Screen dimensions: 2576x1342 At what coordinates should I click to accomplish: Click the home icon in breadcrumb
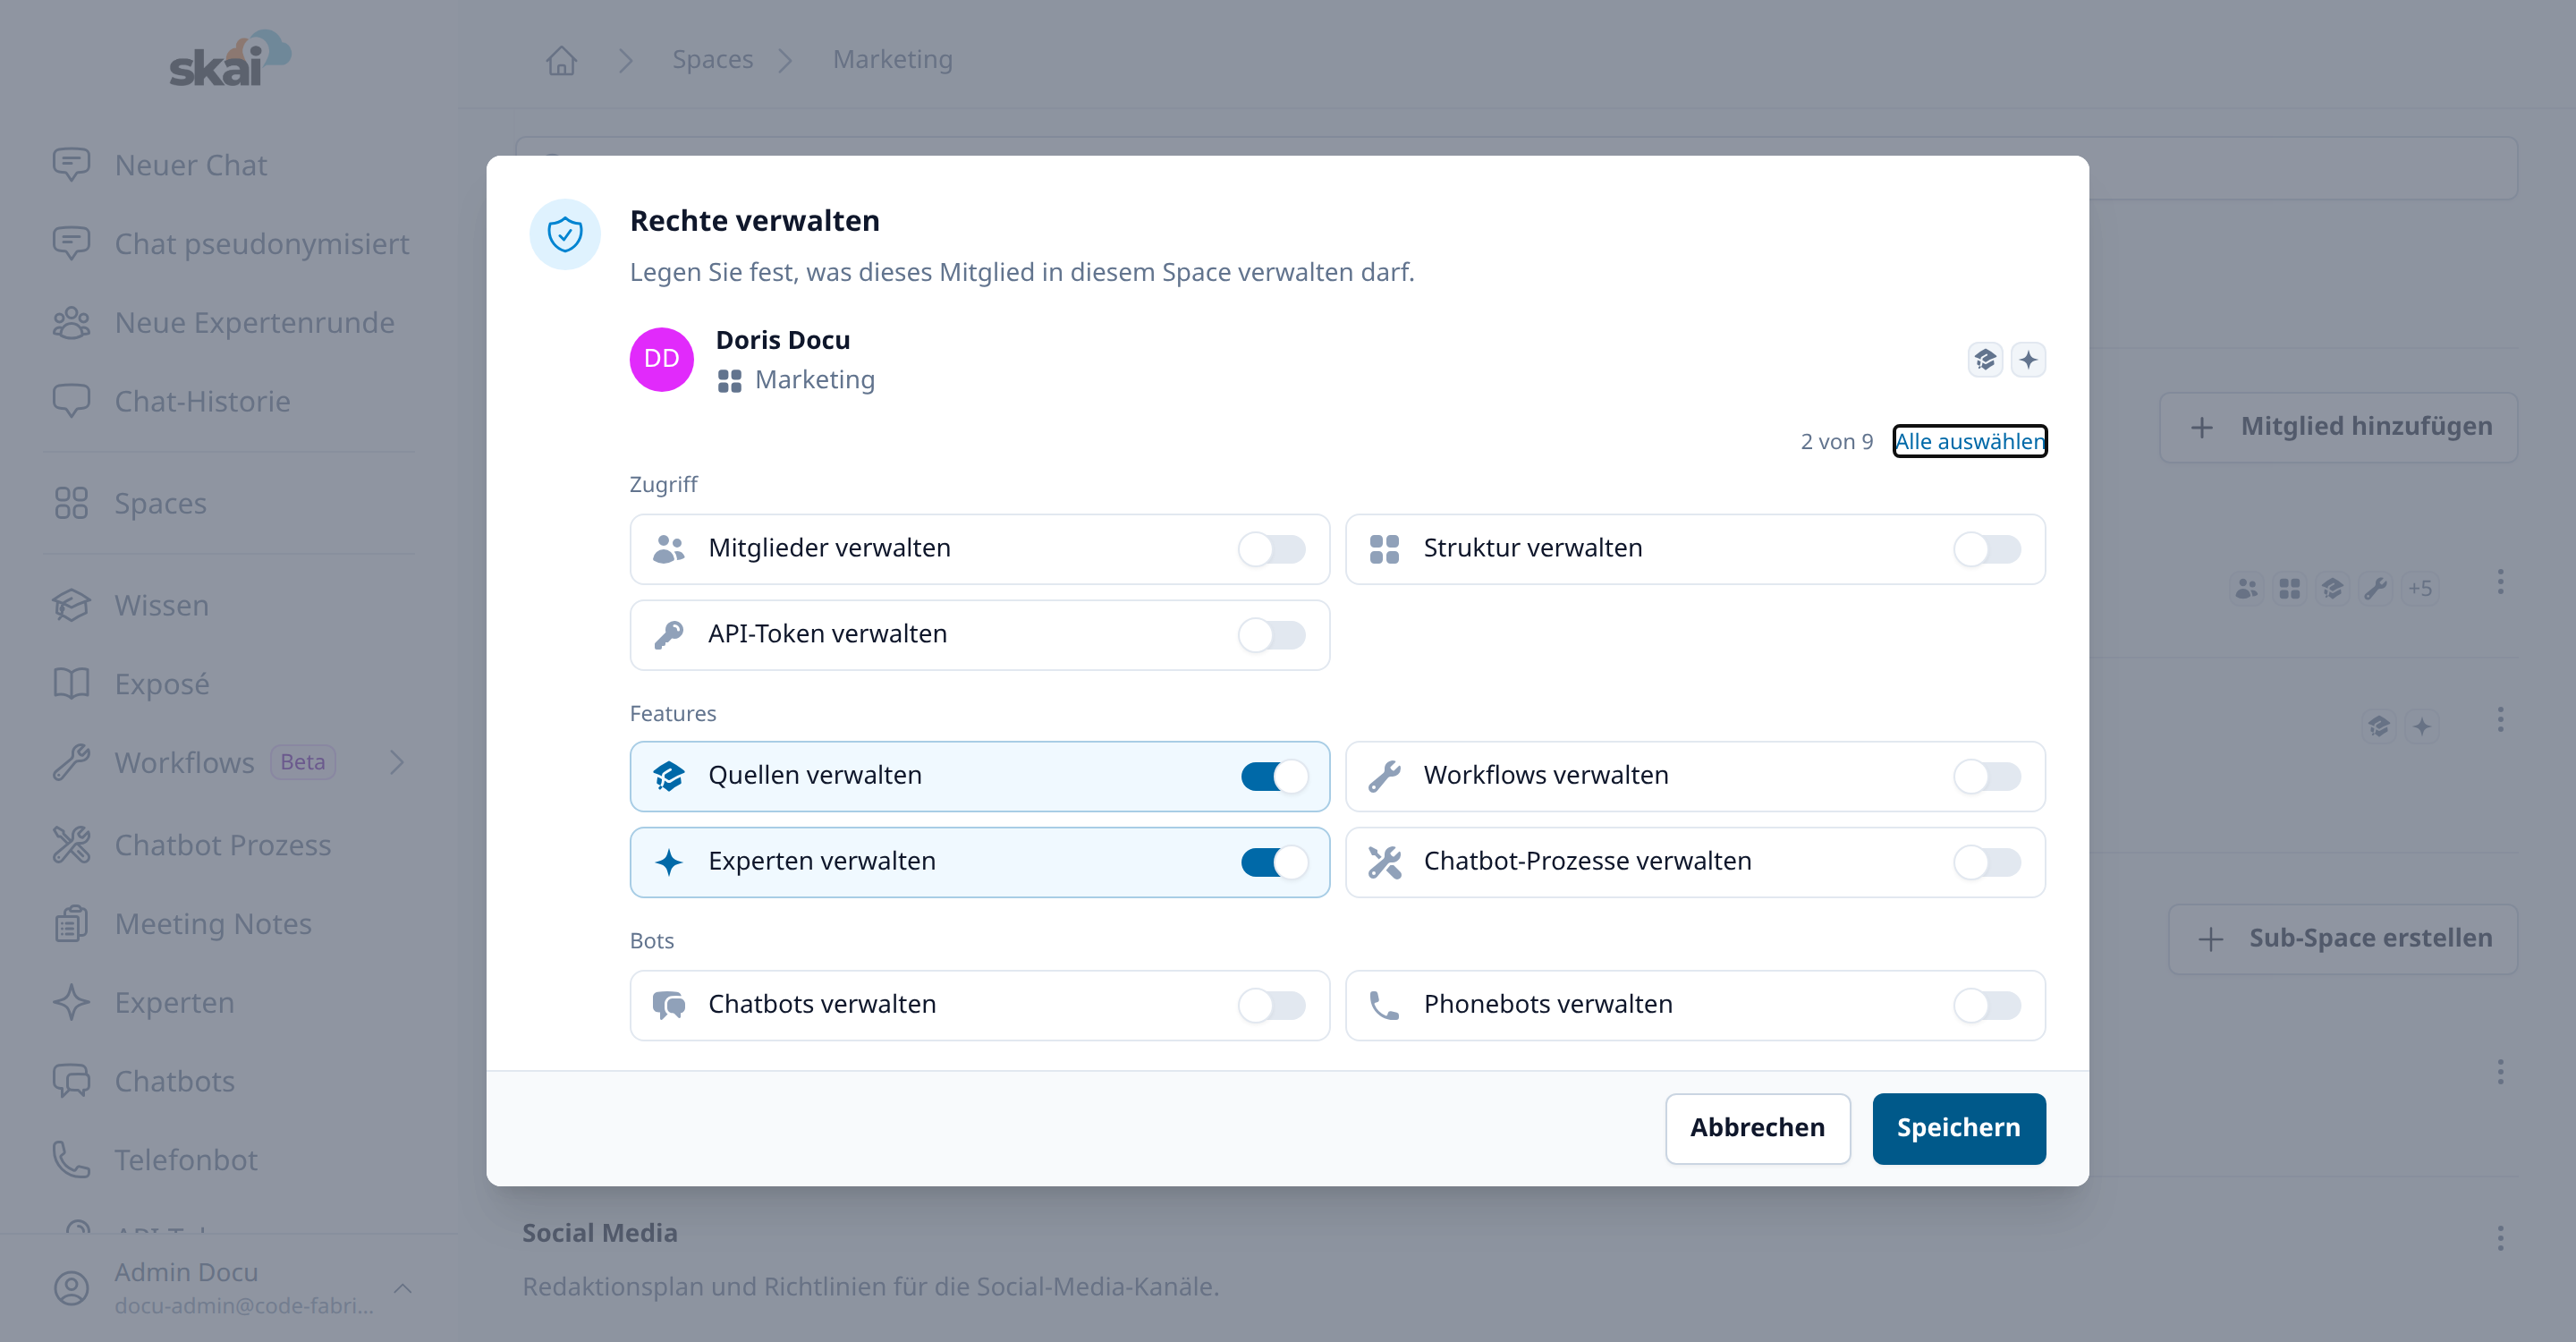click(x=561, y=60)
